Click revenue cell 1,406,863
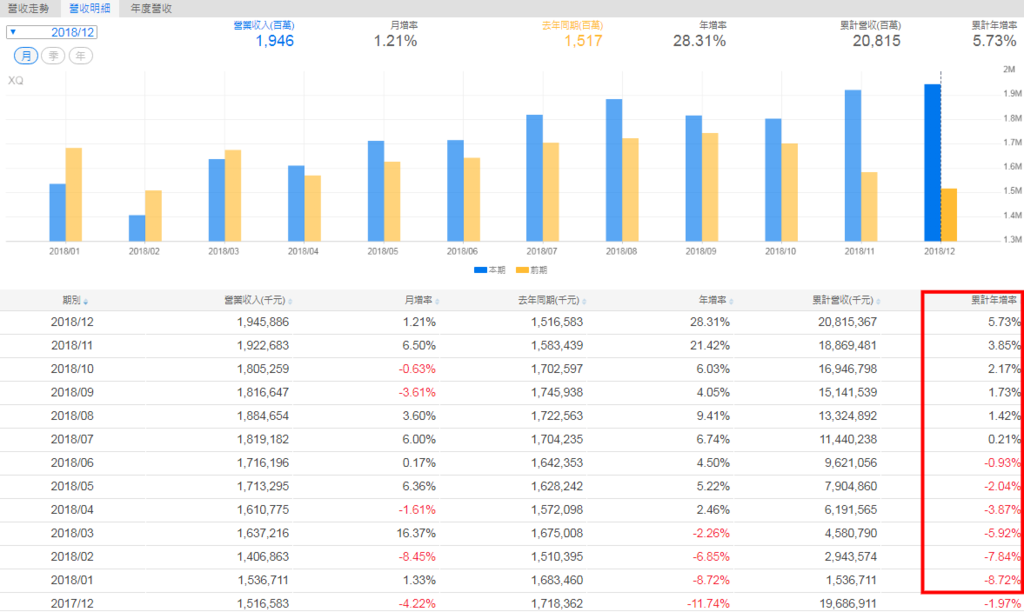Image resolution: width=1024 pixels, height=612 pixels. point(263,557)
